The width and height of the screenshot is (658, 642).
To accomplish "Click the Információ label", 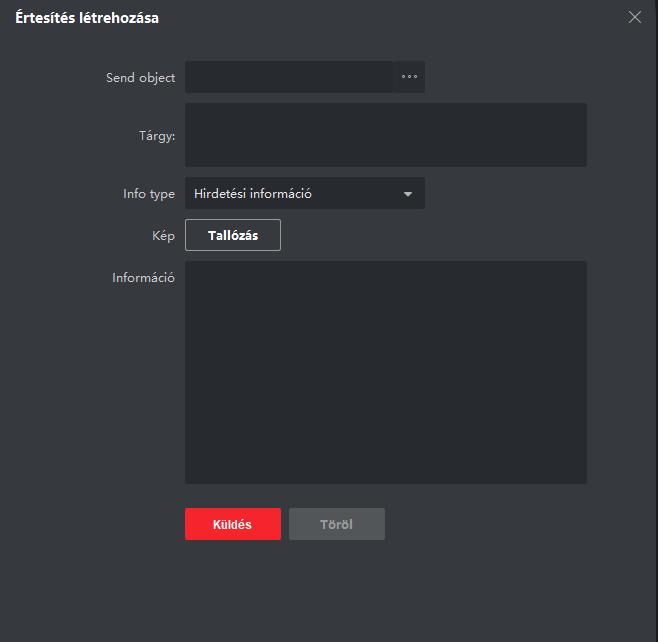I will pos(143,277).
